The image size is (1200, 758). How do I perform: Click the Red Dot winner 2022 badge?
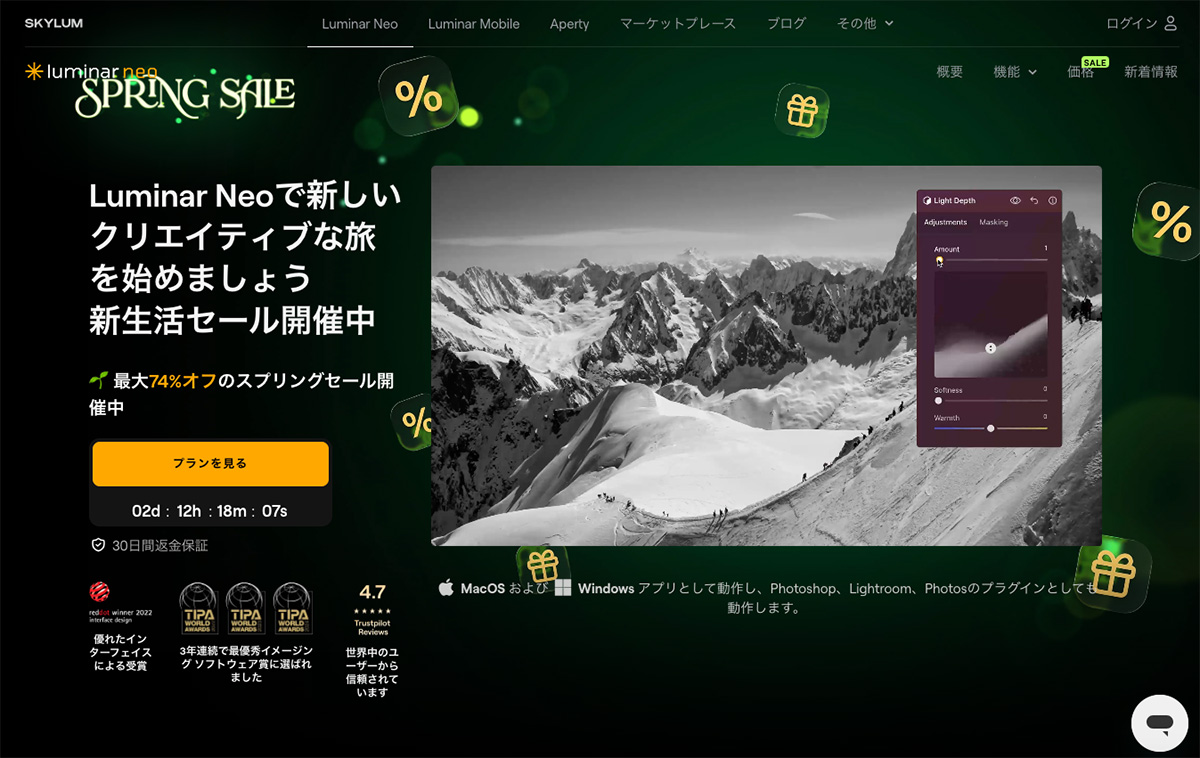tap(120, 606)
